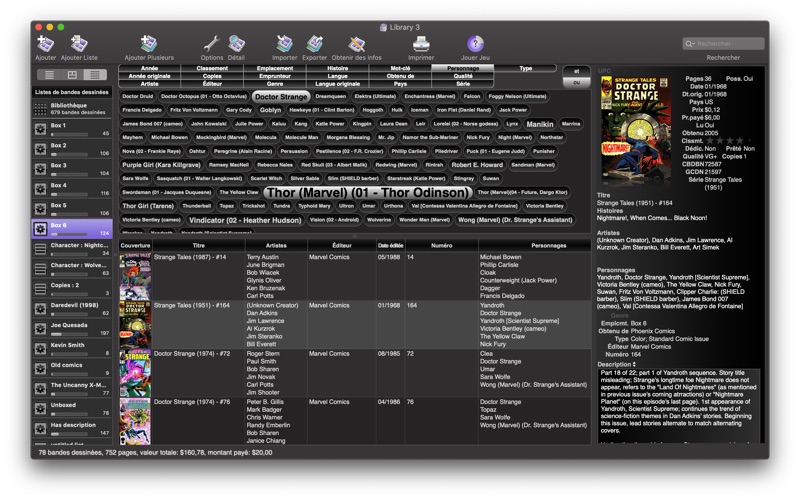Click the gear icon for Kevin Smith

(x=40, y=348)
